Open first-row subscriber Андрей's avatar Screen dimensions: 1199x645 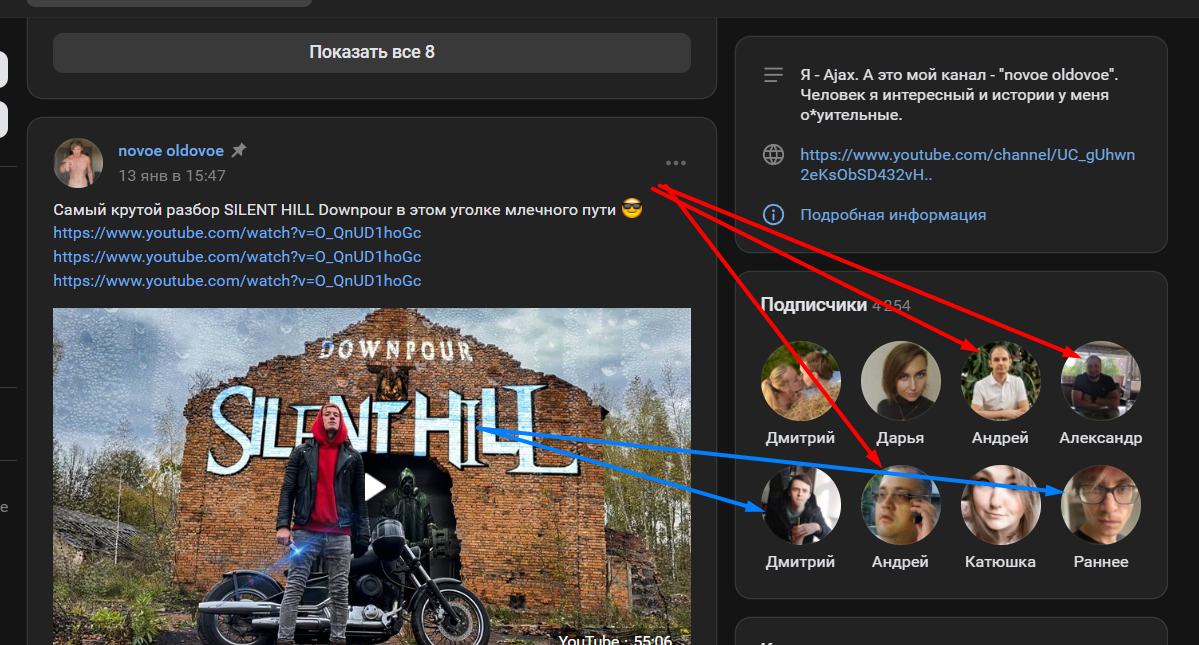1000,381
